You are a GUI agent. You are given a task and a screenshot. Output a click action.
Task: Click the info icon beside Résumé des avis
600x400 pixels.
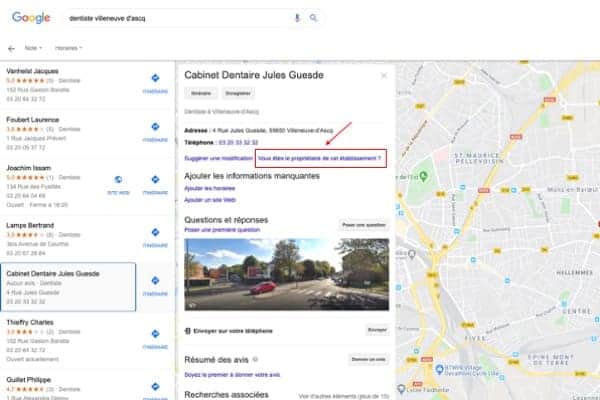tap(255, 359)
